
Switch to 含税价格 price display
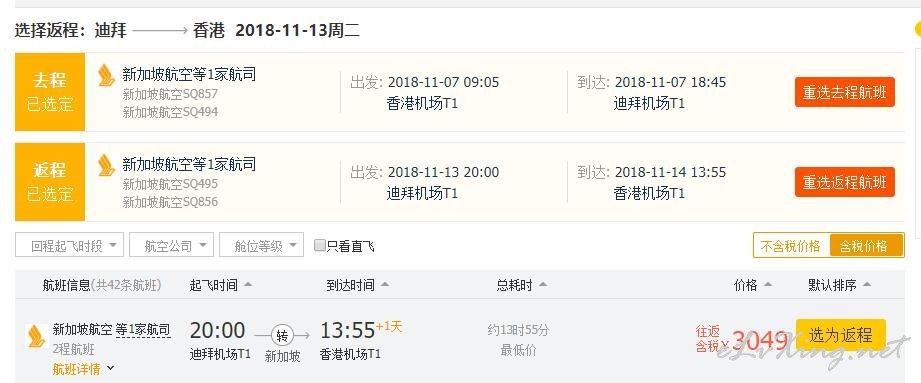866,246
